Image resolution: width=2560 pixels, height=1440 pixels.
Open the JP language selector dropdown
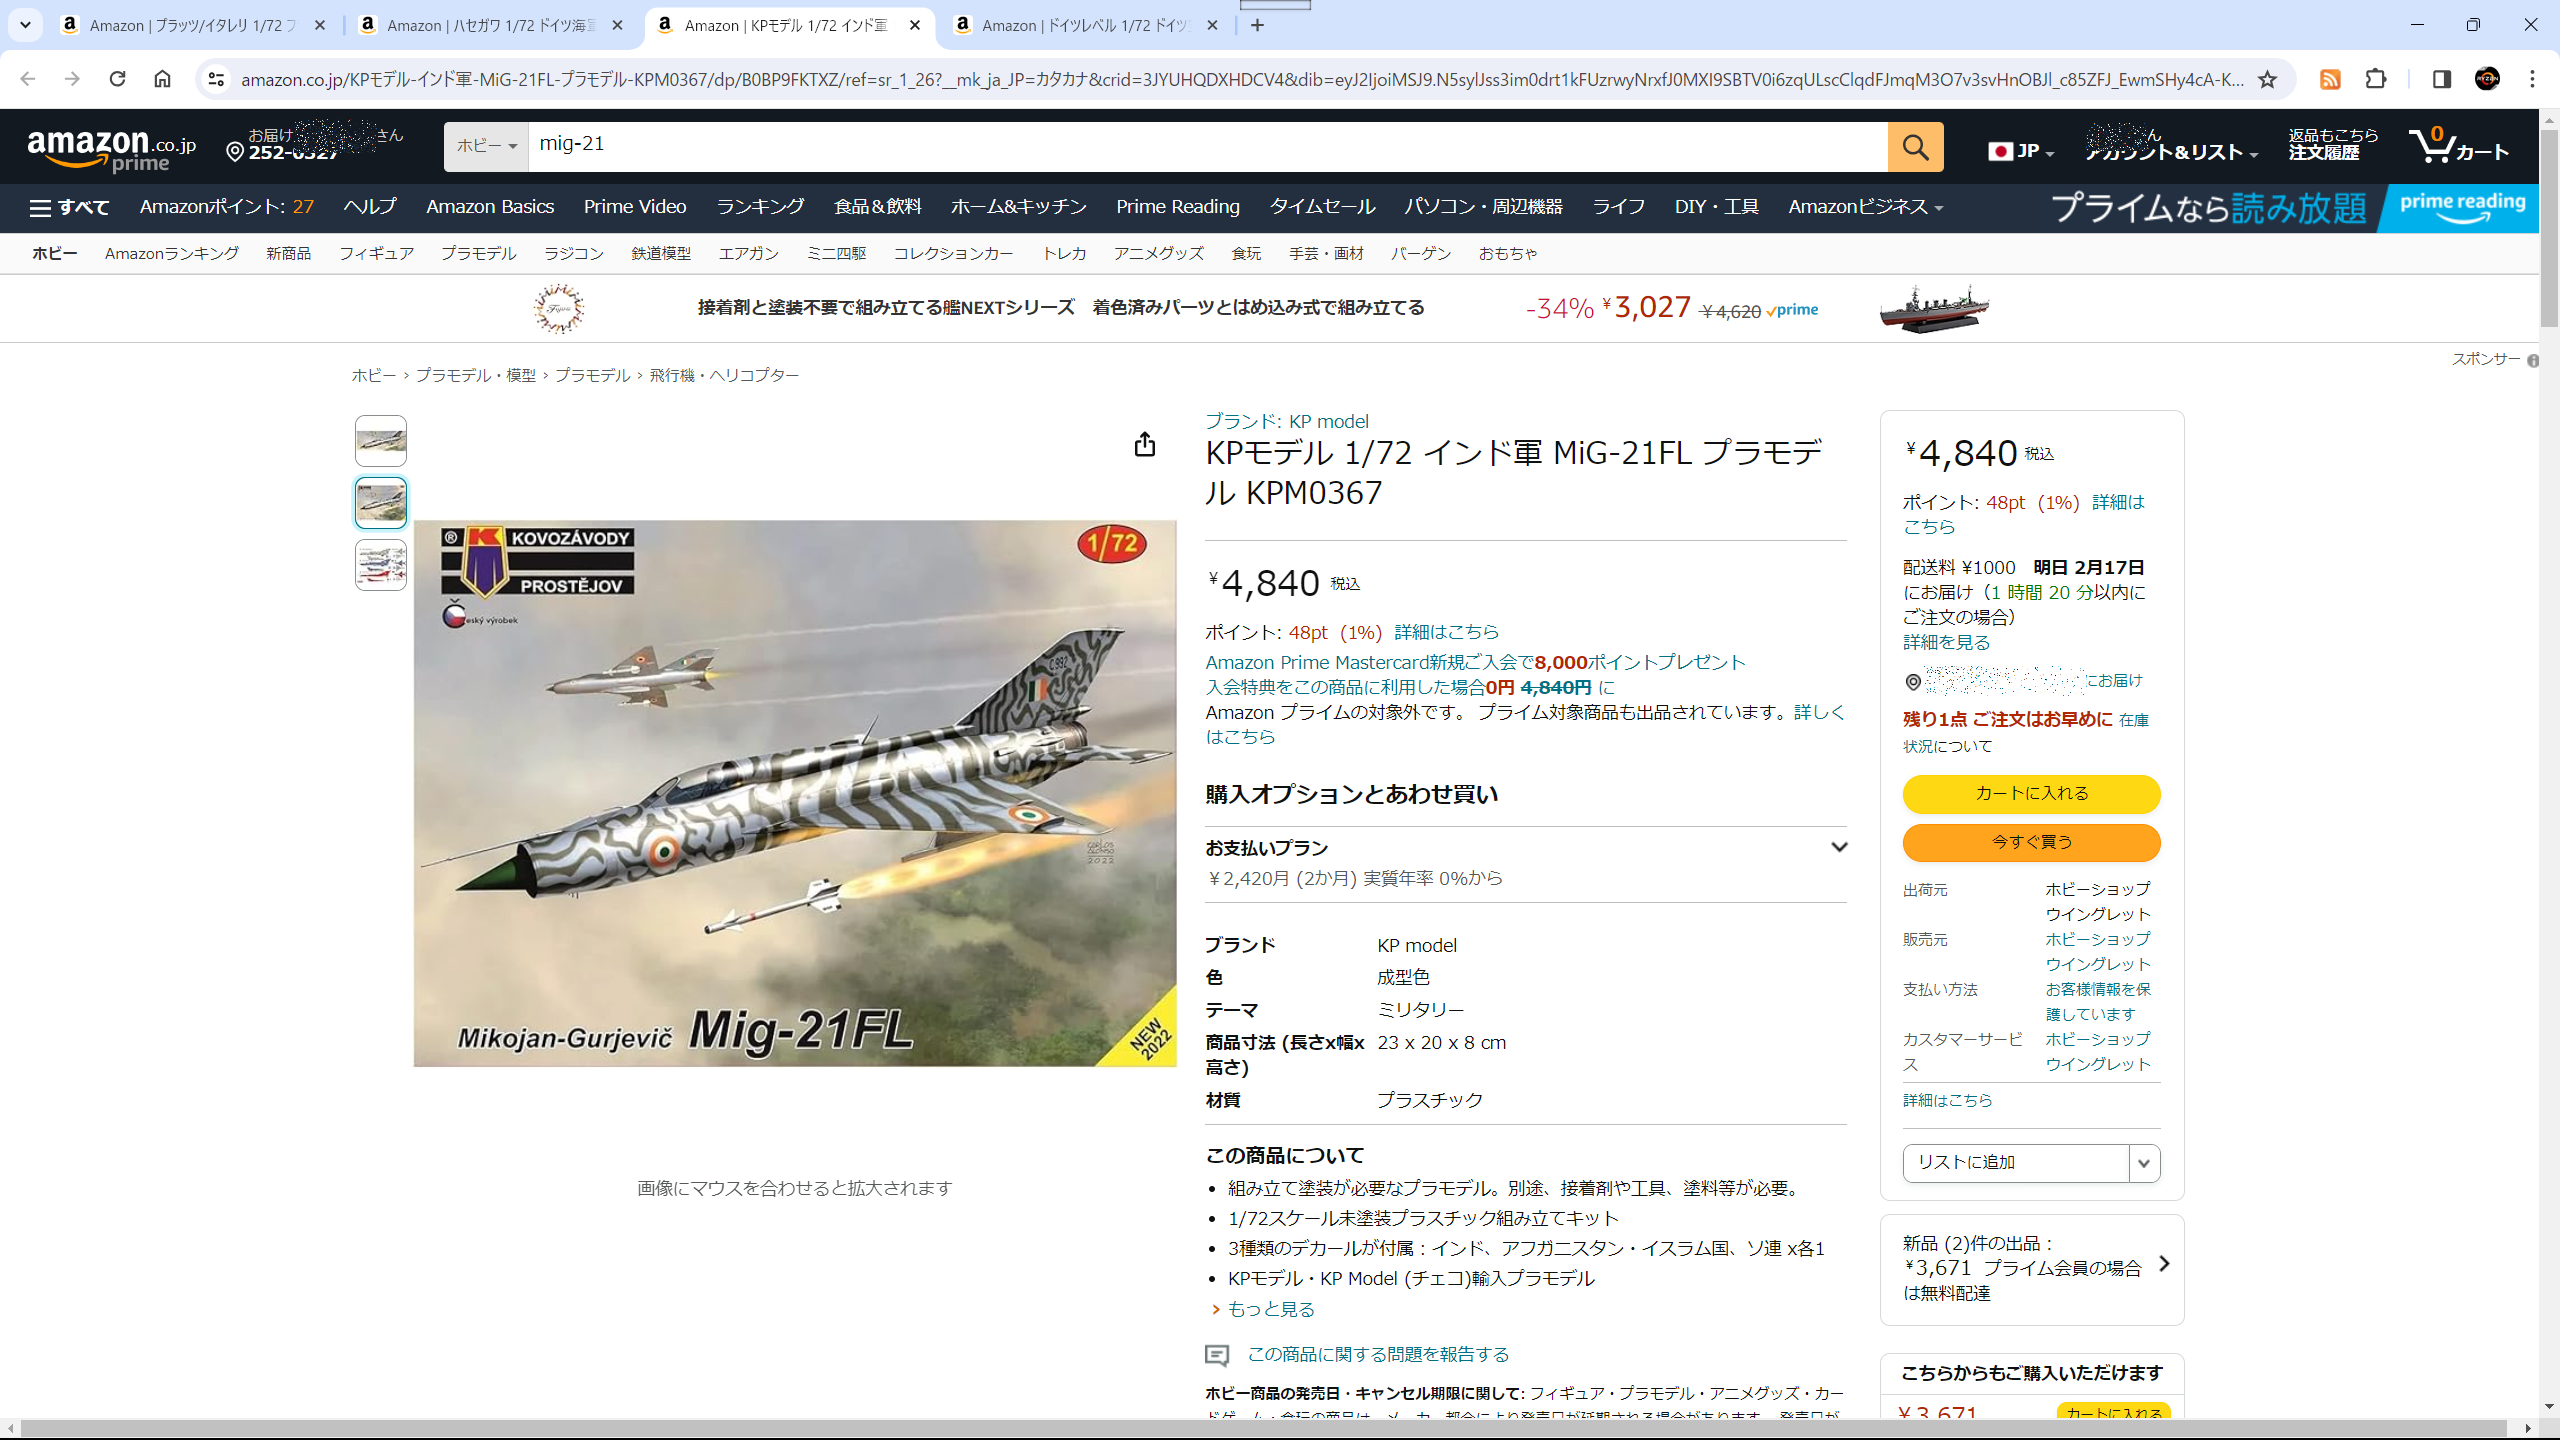coord(2020,151)
